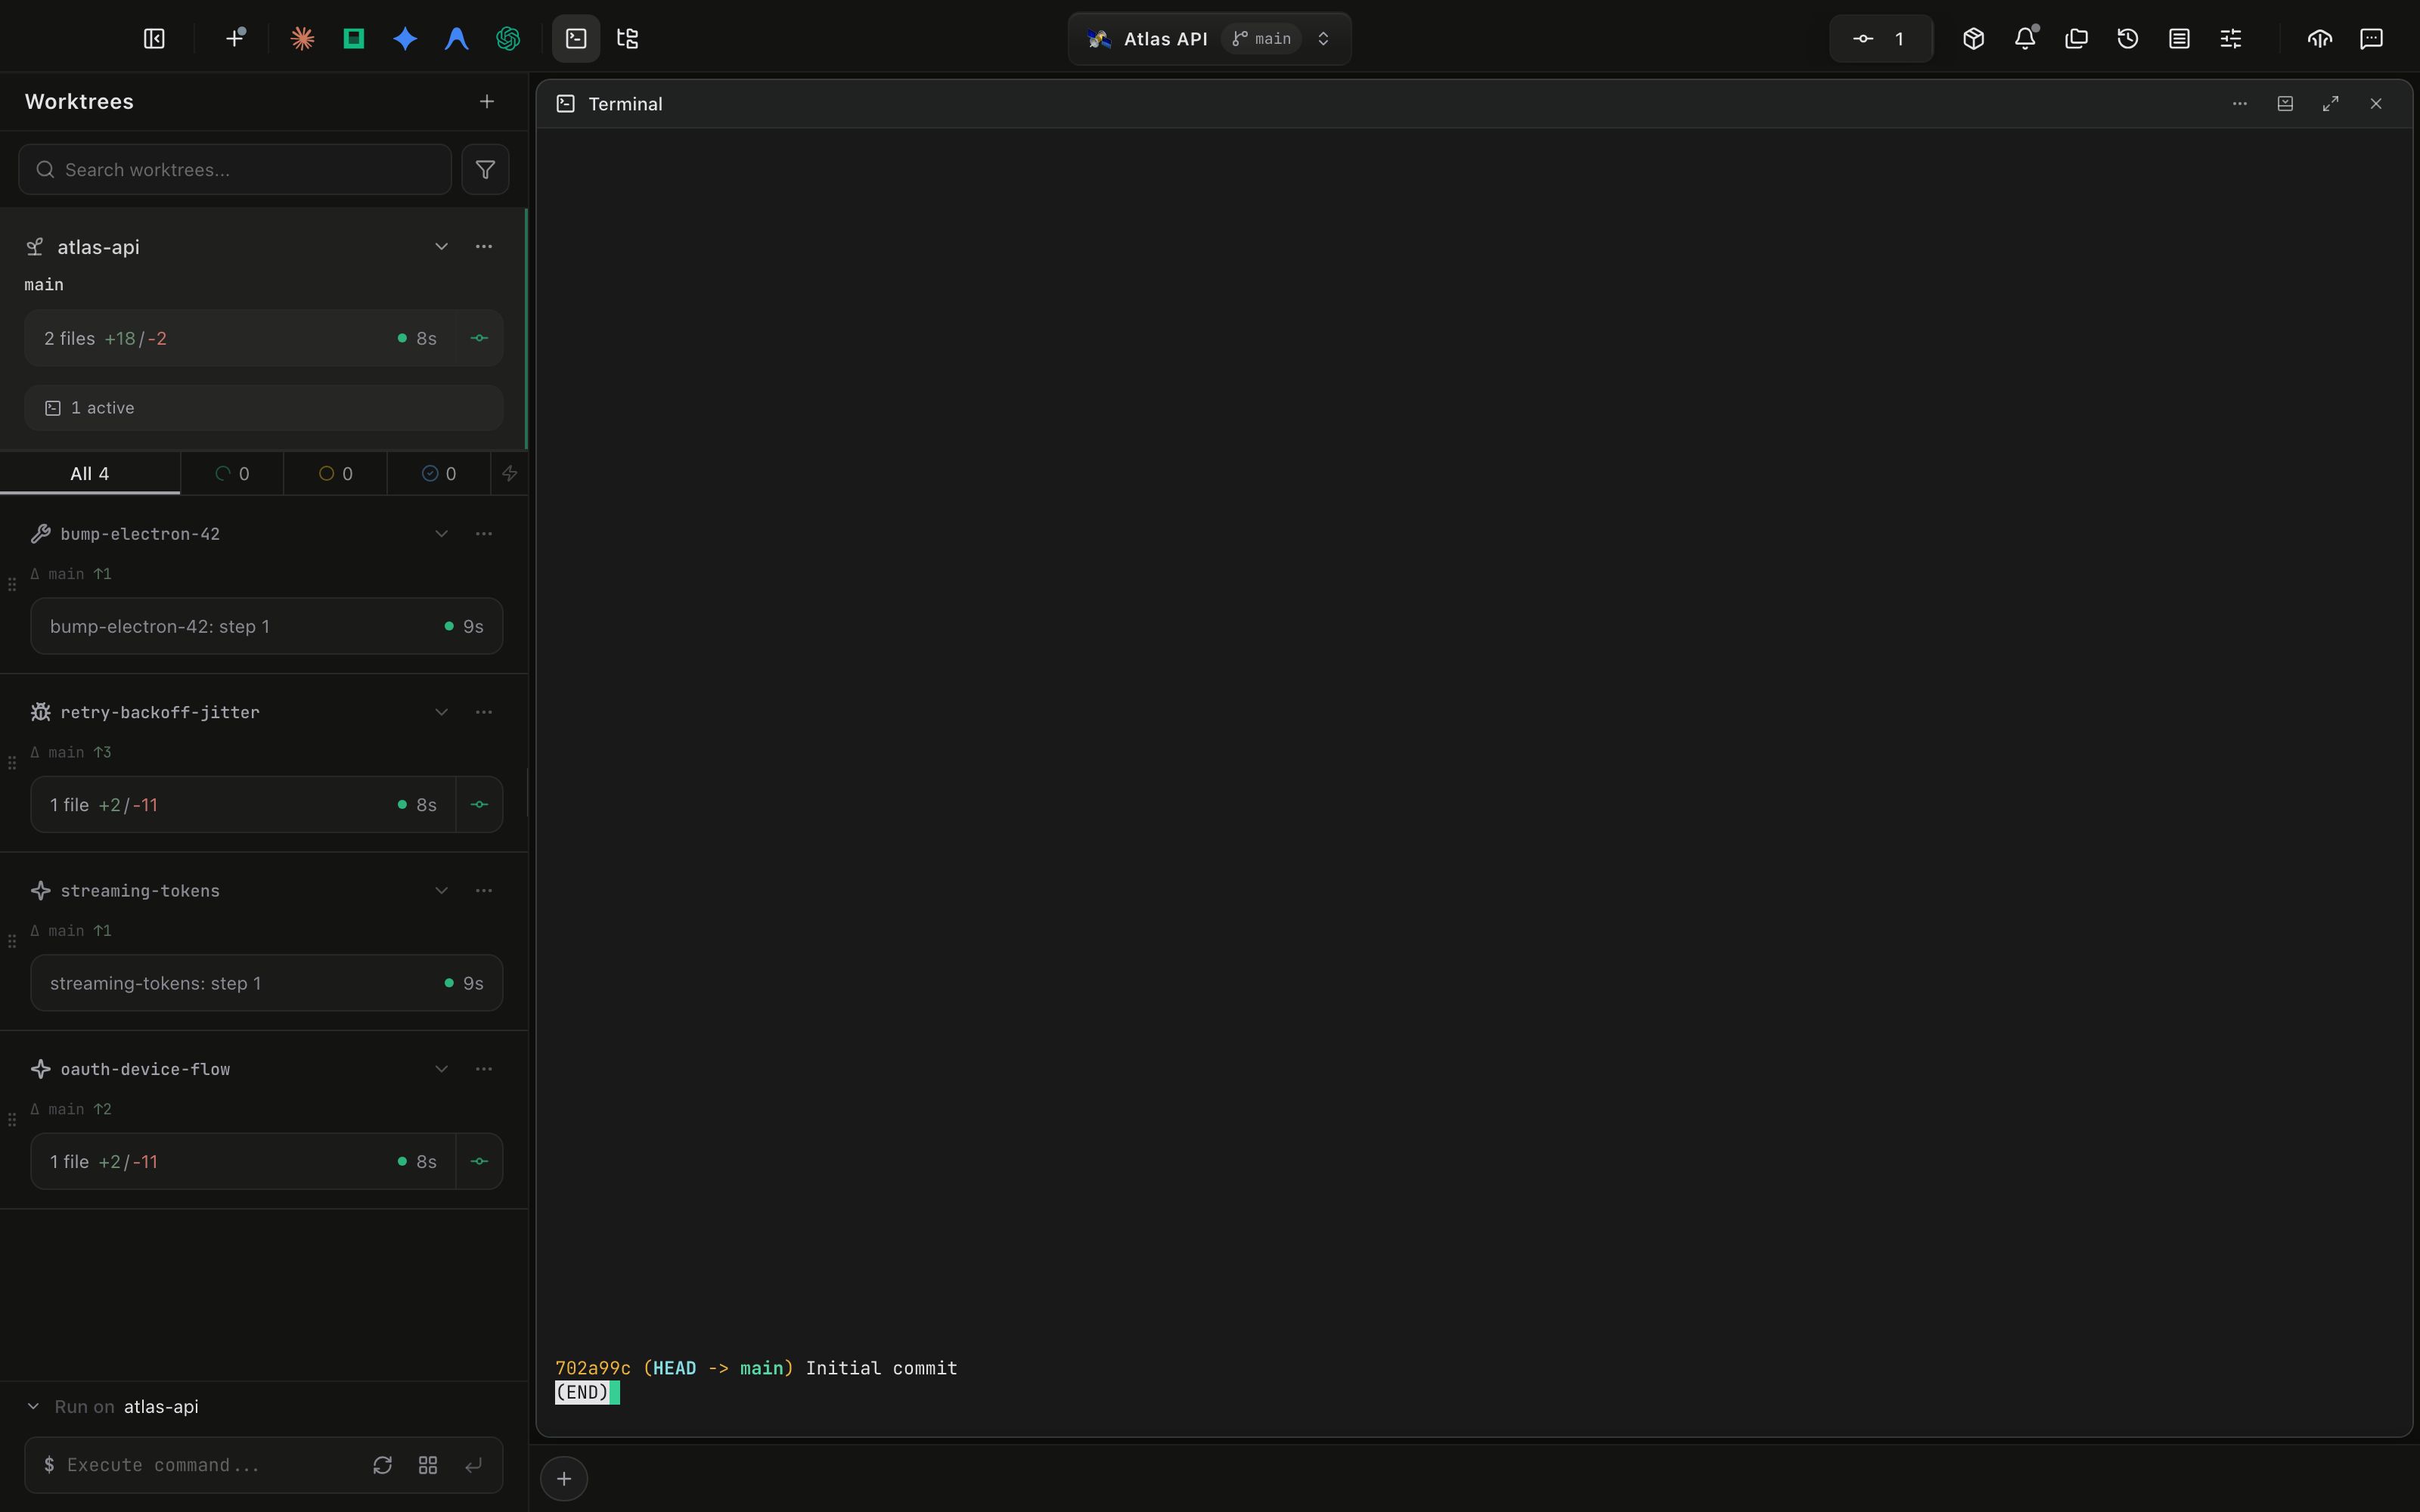Toggle the sidebar panel icon
This screenshot has width=2420, height=1512.
[154, 39]
